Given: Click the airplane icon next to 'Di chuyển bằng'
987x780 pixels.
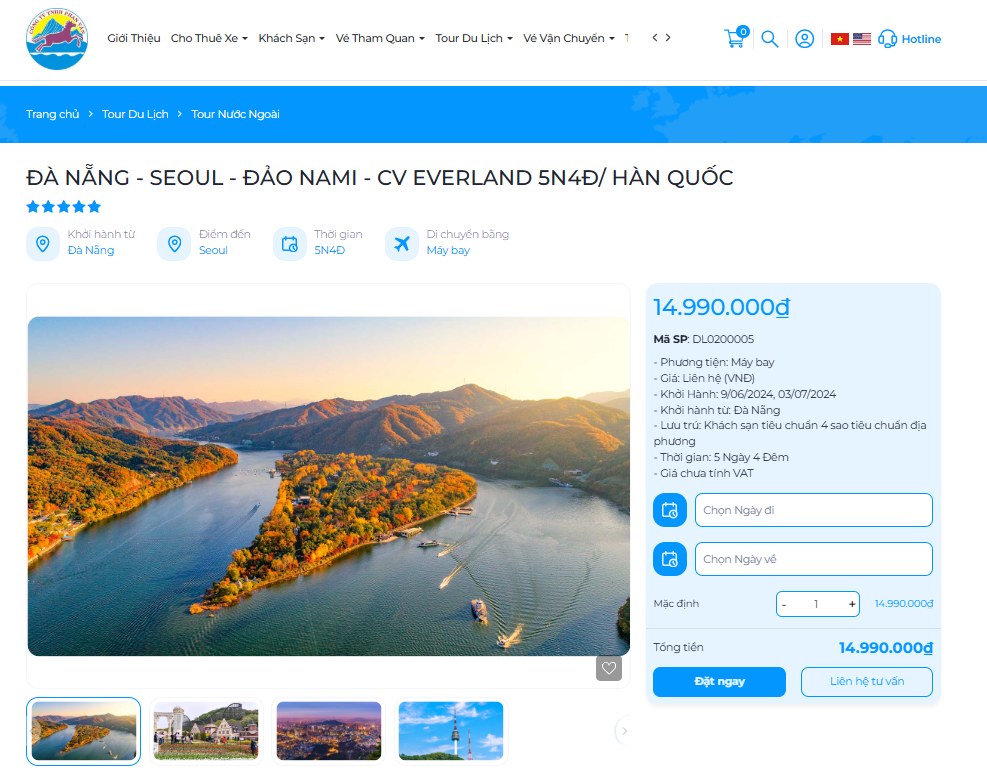Looking at the screenshot, I should (x=403, y=243).
